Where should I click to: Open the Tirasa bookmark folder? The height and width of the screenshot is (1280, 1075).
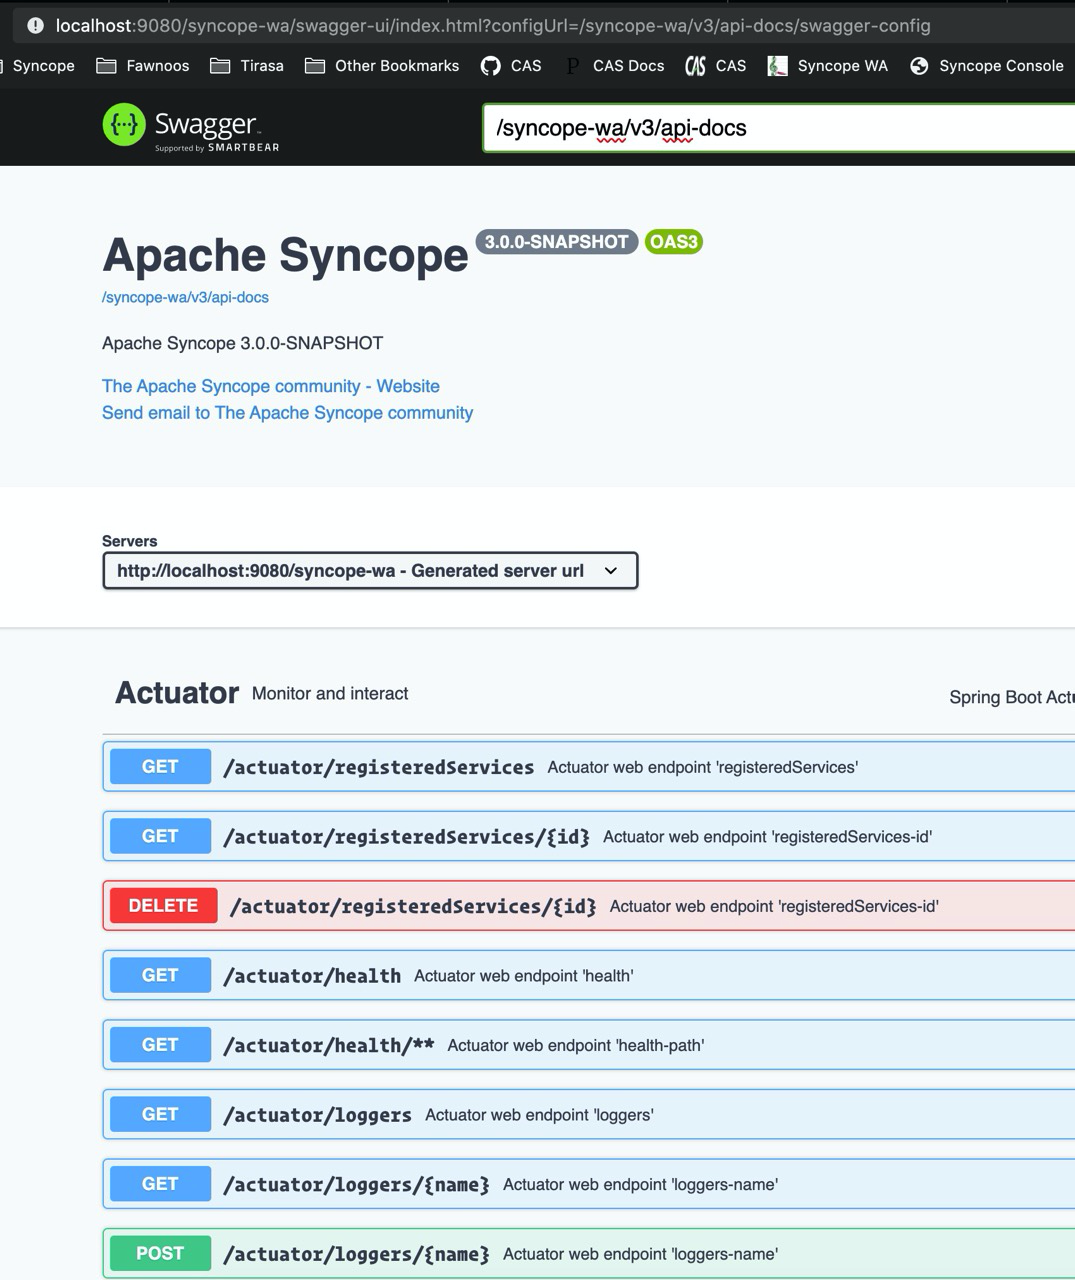point(247,66)
